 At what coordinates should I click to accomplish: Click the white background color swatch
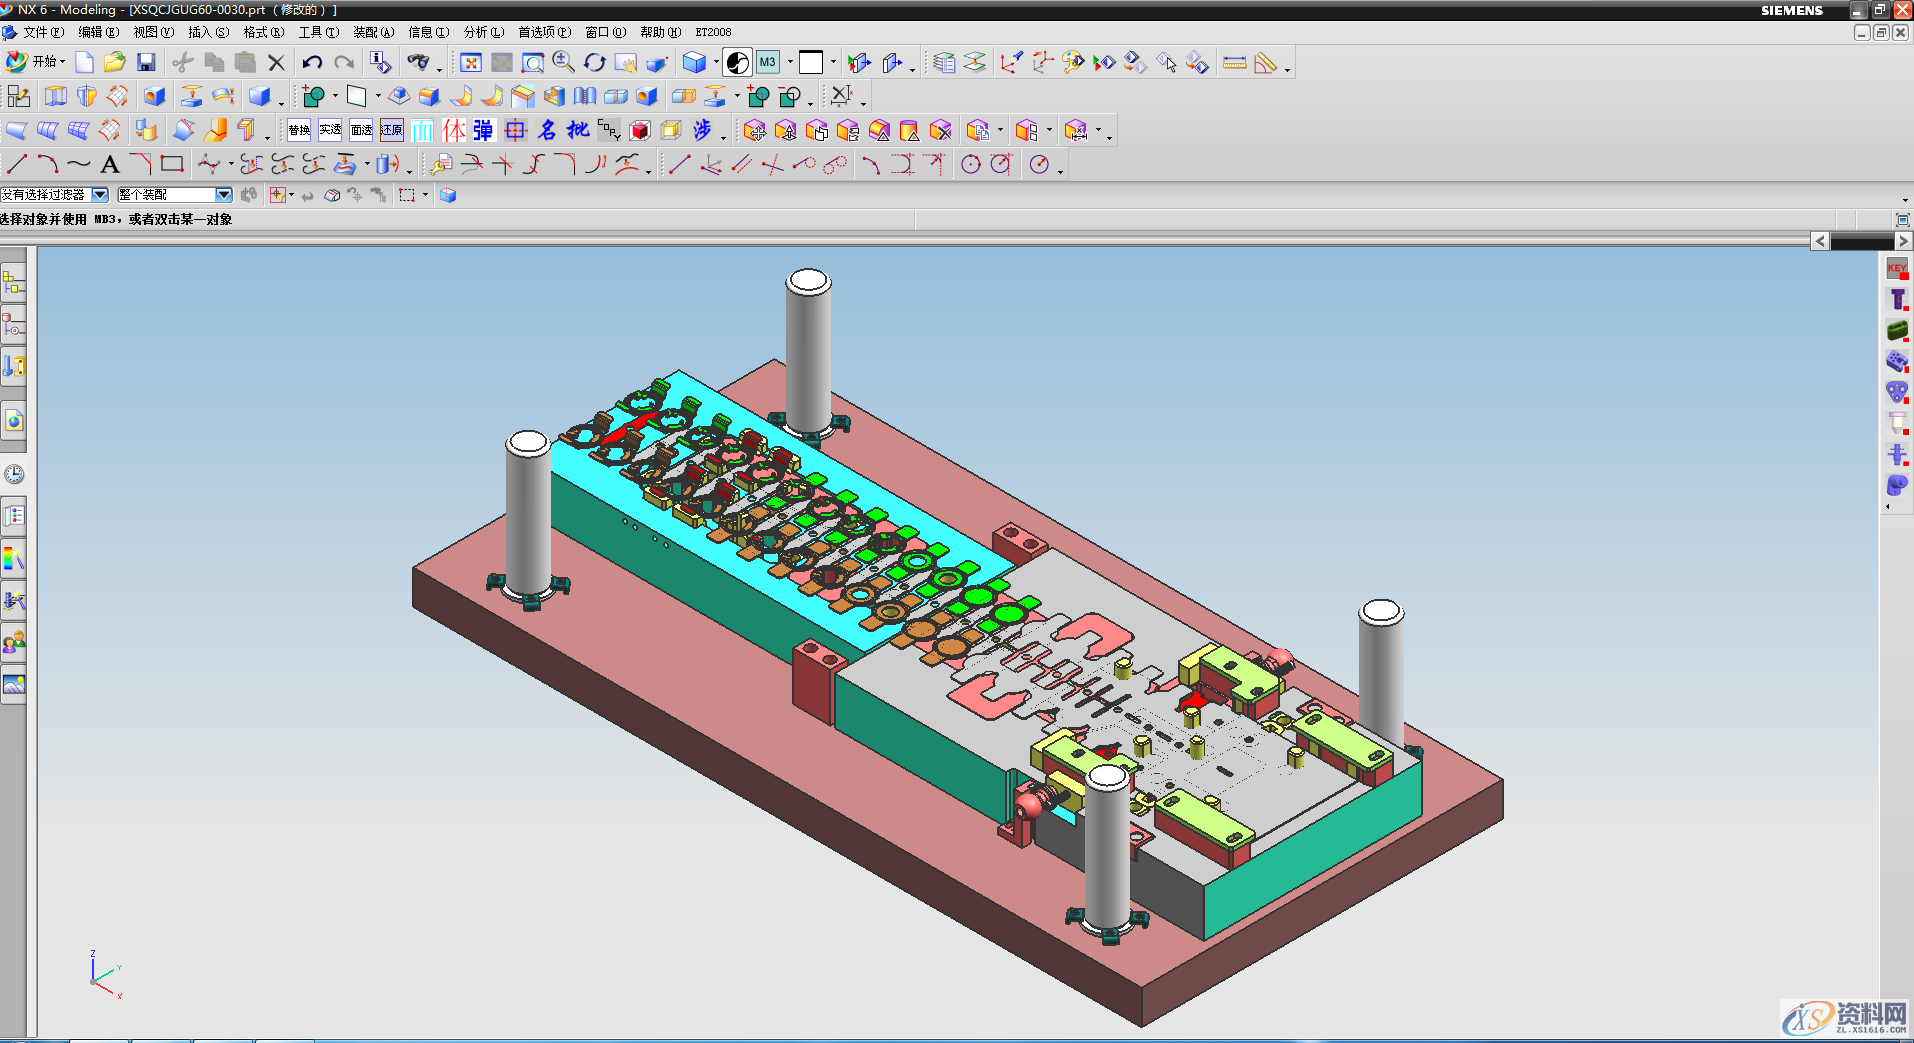(811, 63)
